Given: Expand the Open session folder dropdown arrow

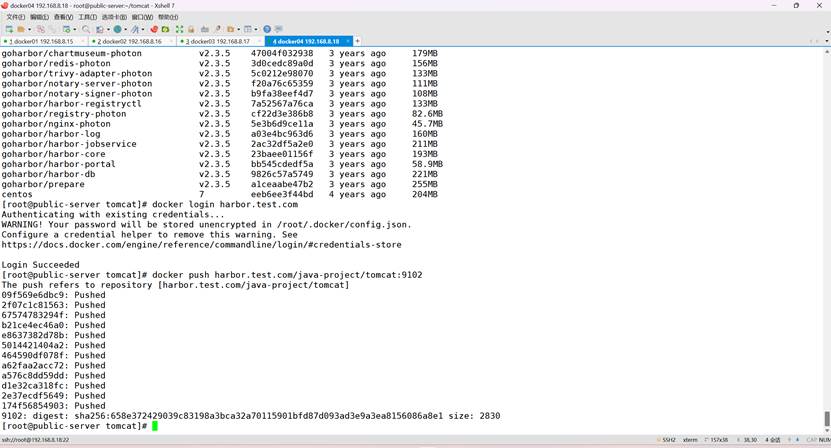Looking at the screenshot, I should point(29,29).
